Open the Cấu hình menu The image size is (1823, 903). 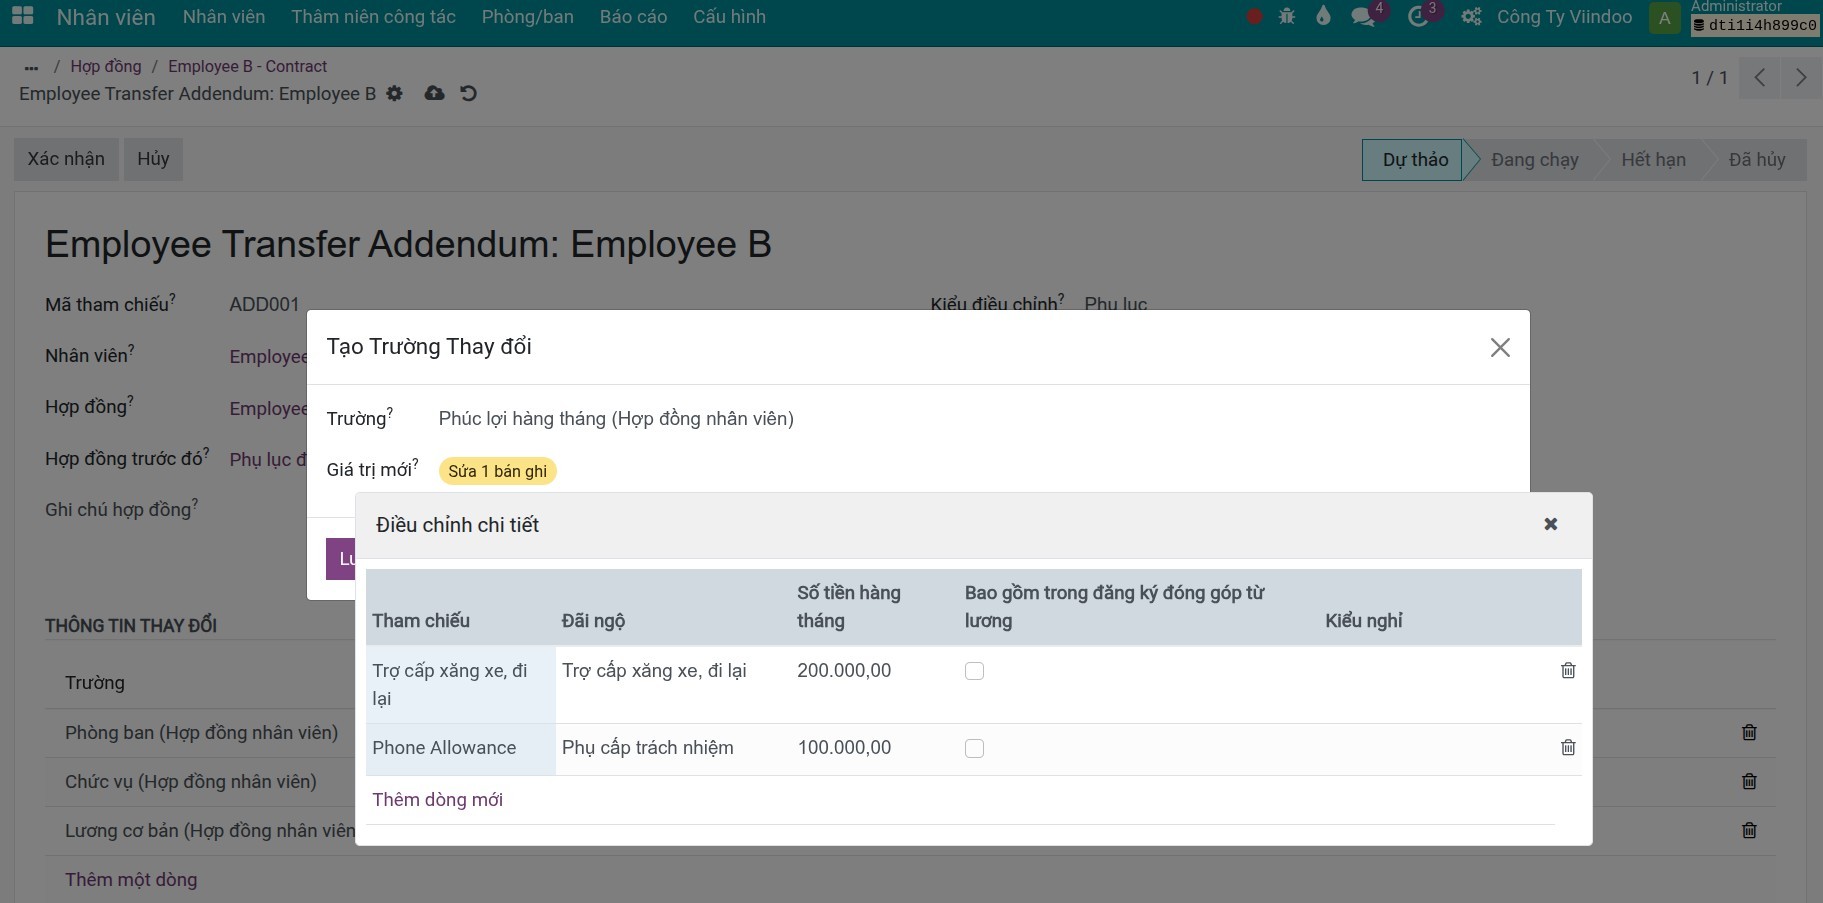729,17
